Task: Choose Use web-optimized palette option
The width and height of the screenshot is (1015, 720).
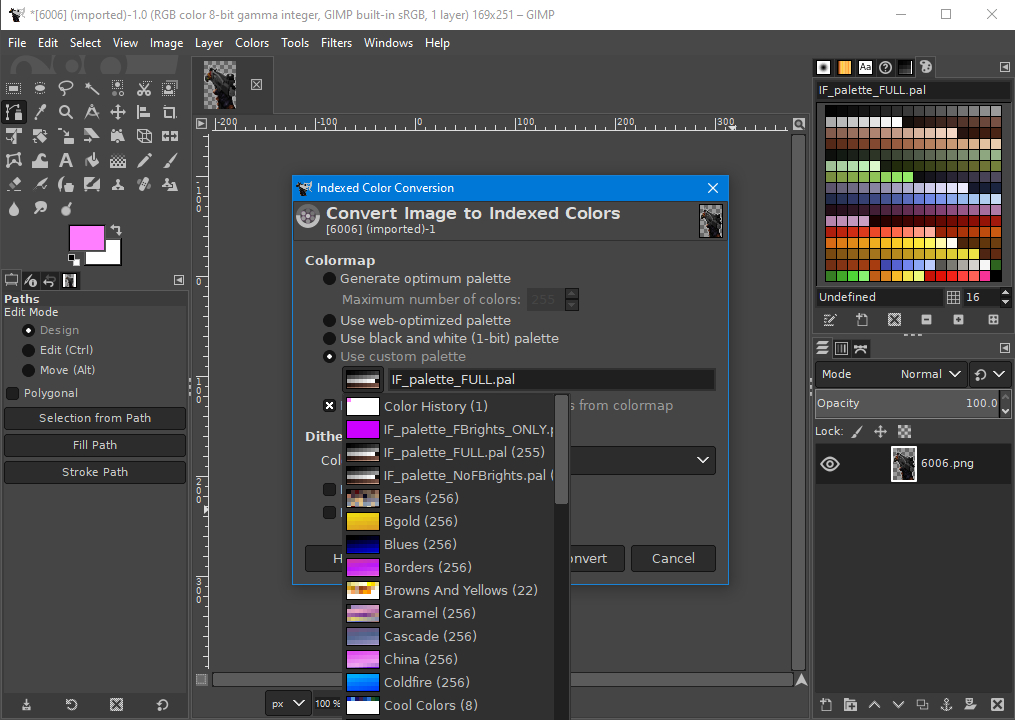Action: tap(329, 321)
